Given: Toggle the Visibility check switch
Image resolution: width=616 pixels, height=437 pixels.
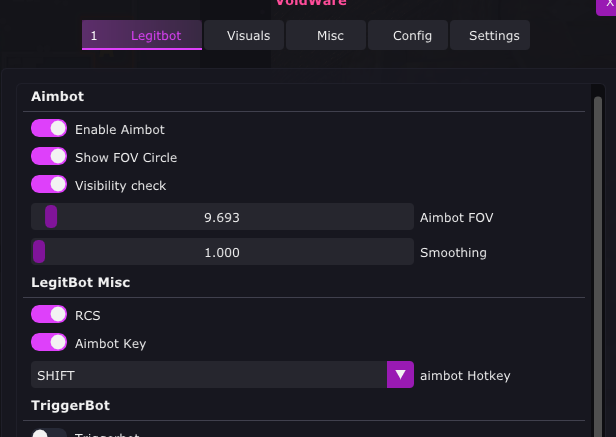Looking at the screenshot, I should 49,185.
